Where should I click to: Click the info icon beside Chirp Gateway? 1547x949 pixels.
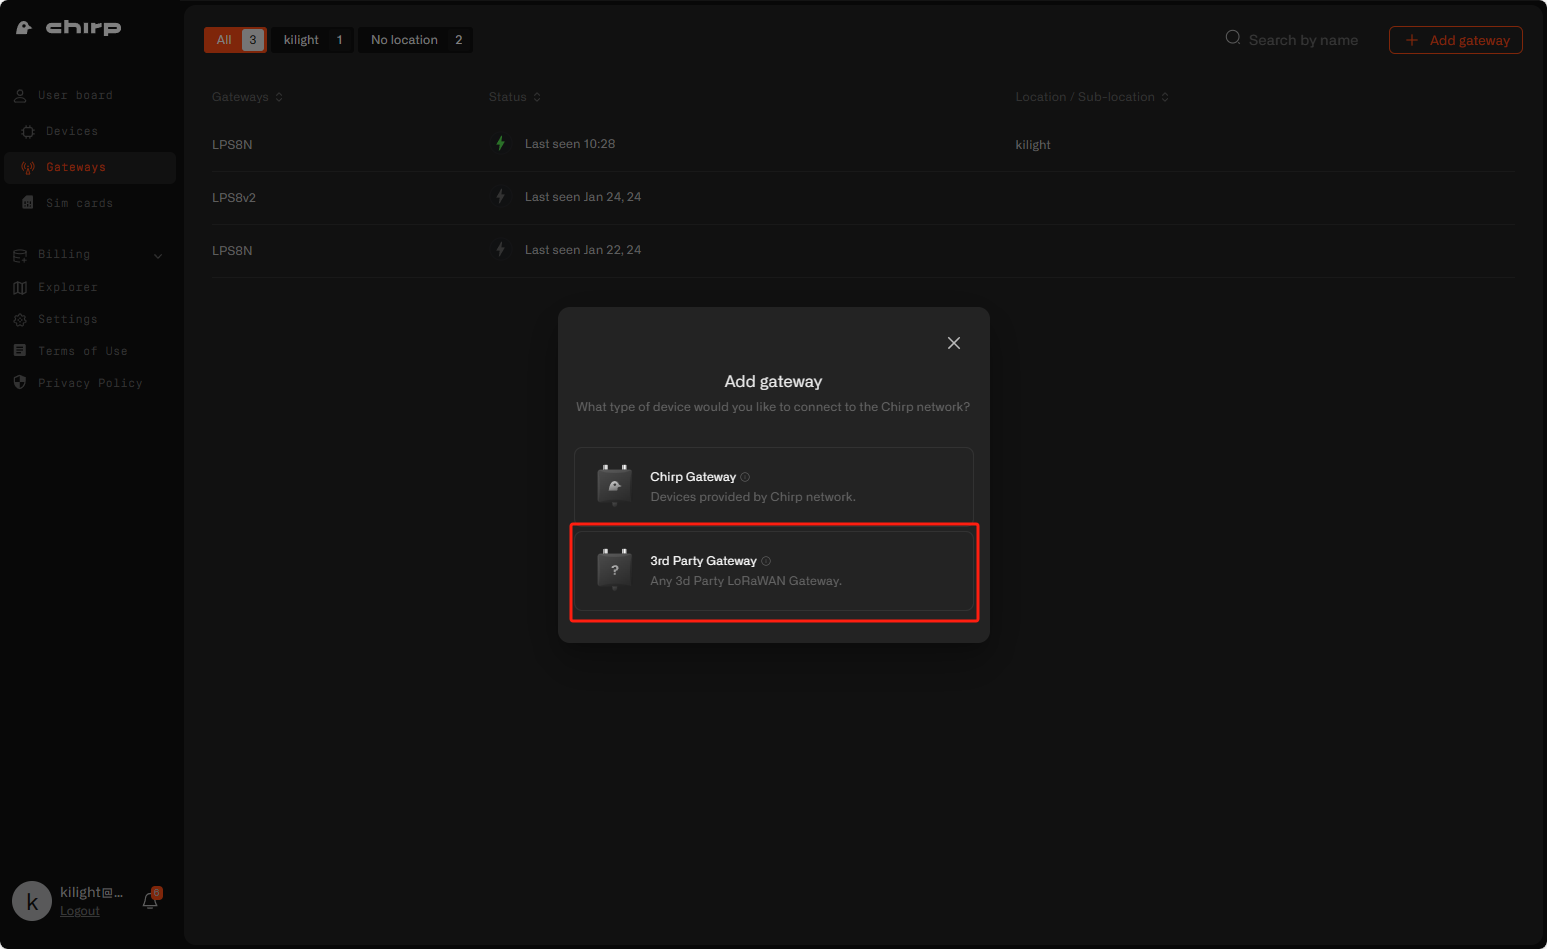click(x=745, y=477)
